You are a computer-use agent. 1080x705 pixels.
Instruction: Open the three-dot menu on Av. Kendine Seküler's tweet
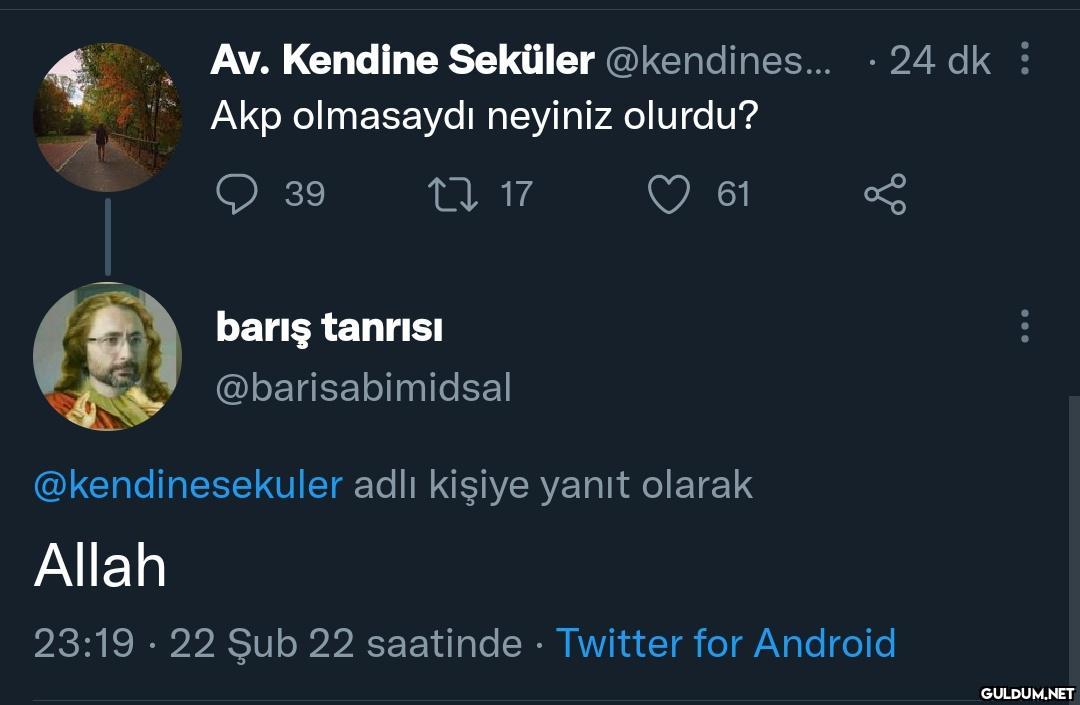pyautogui.click(x=1025, y=60)
